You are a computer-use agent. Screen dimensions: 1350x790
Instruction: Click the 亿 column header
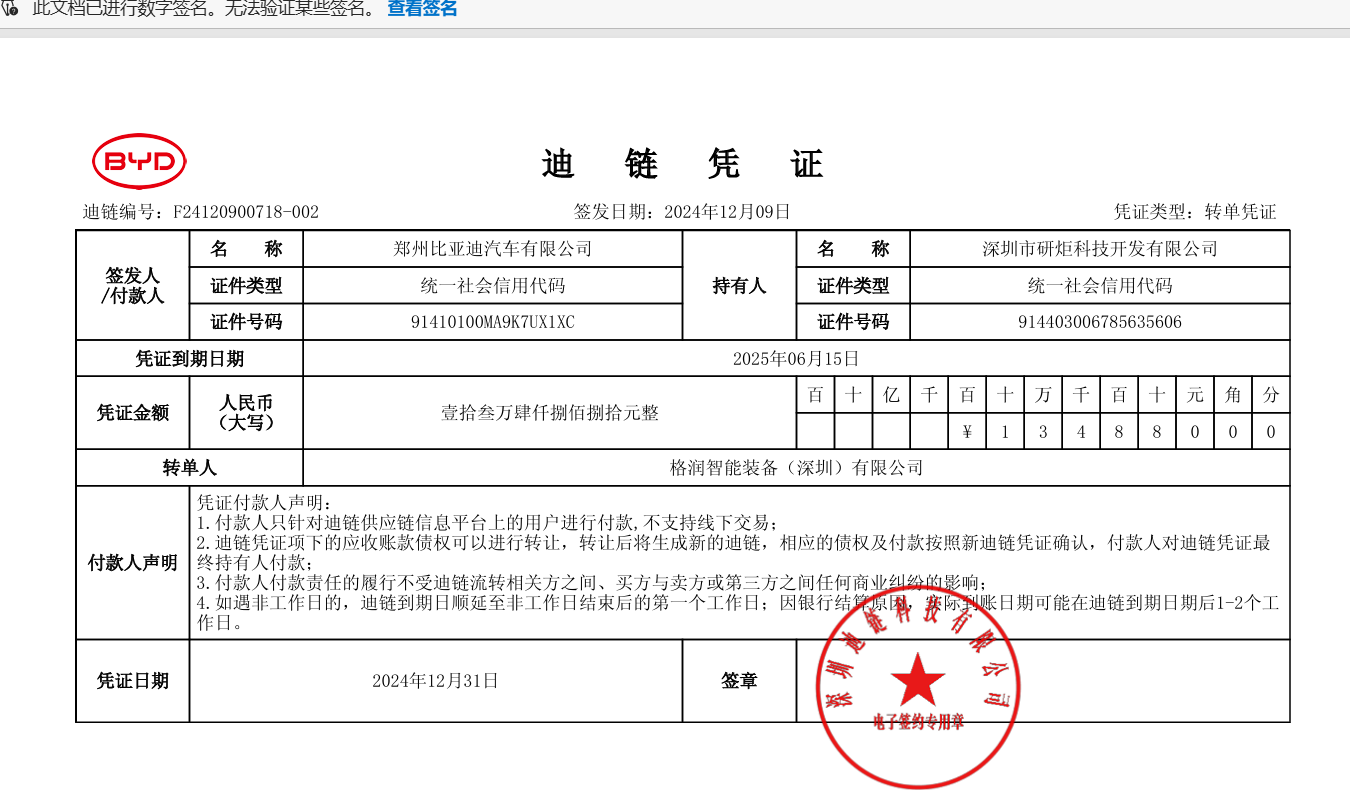pos(891,395)
